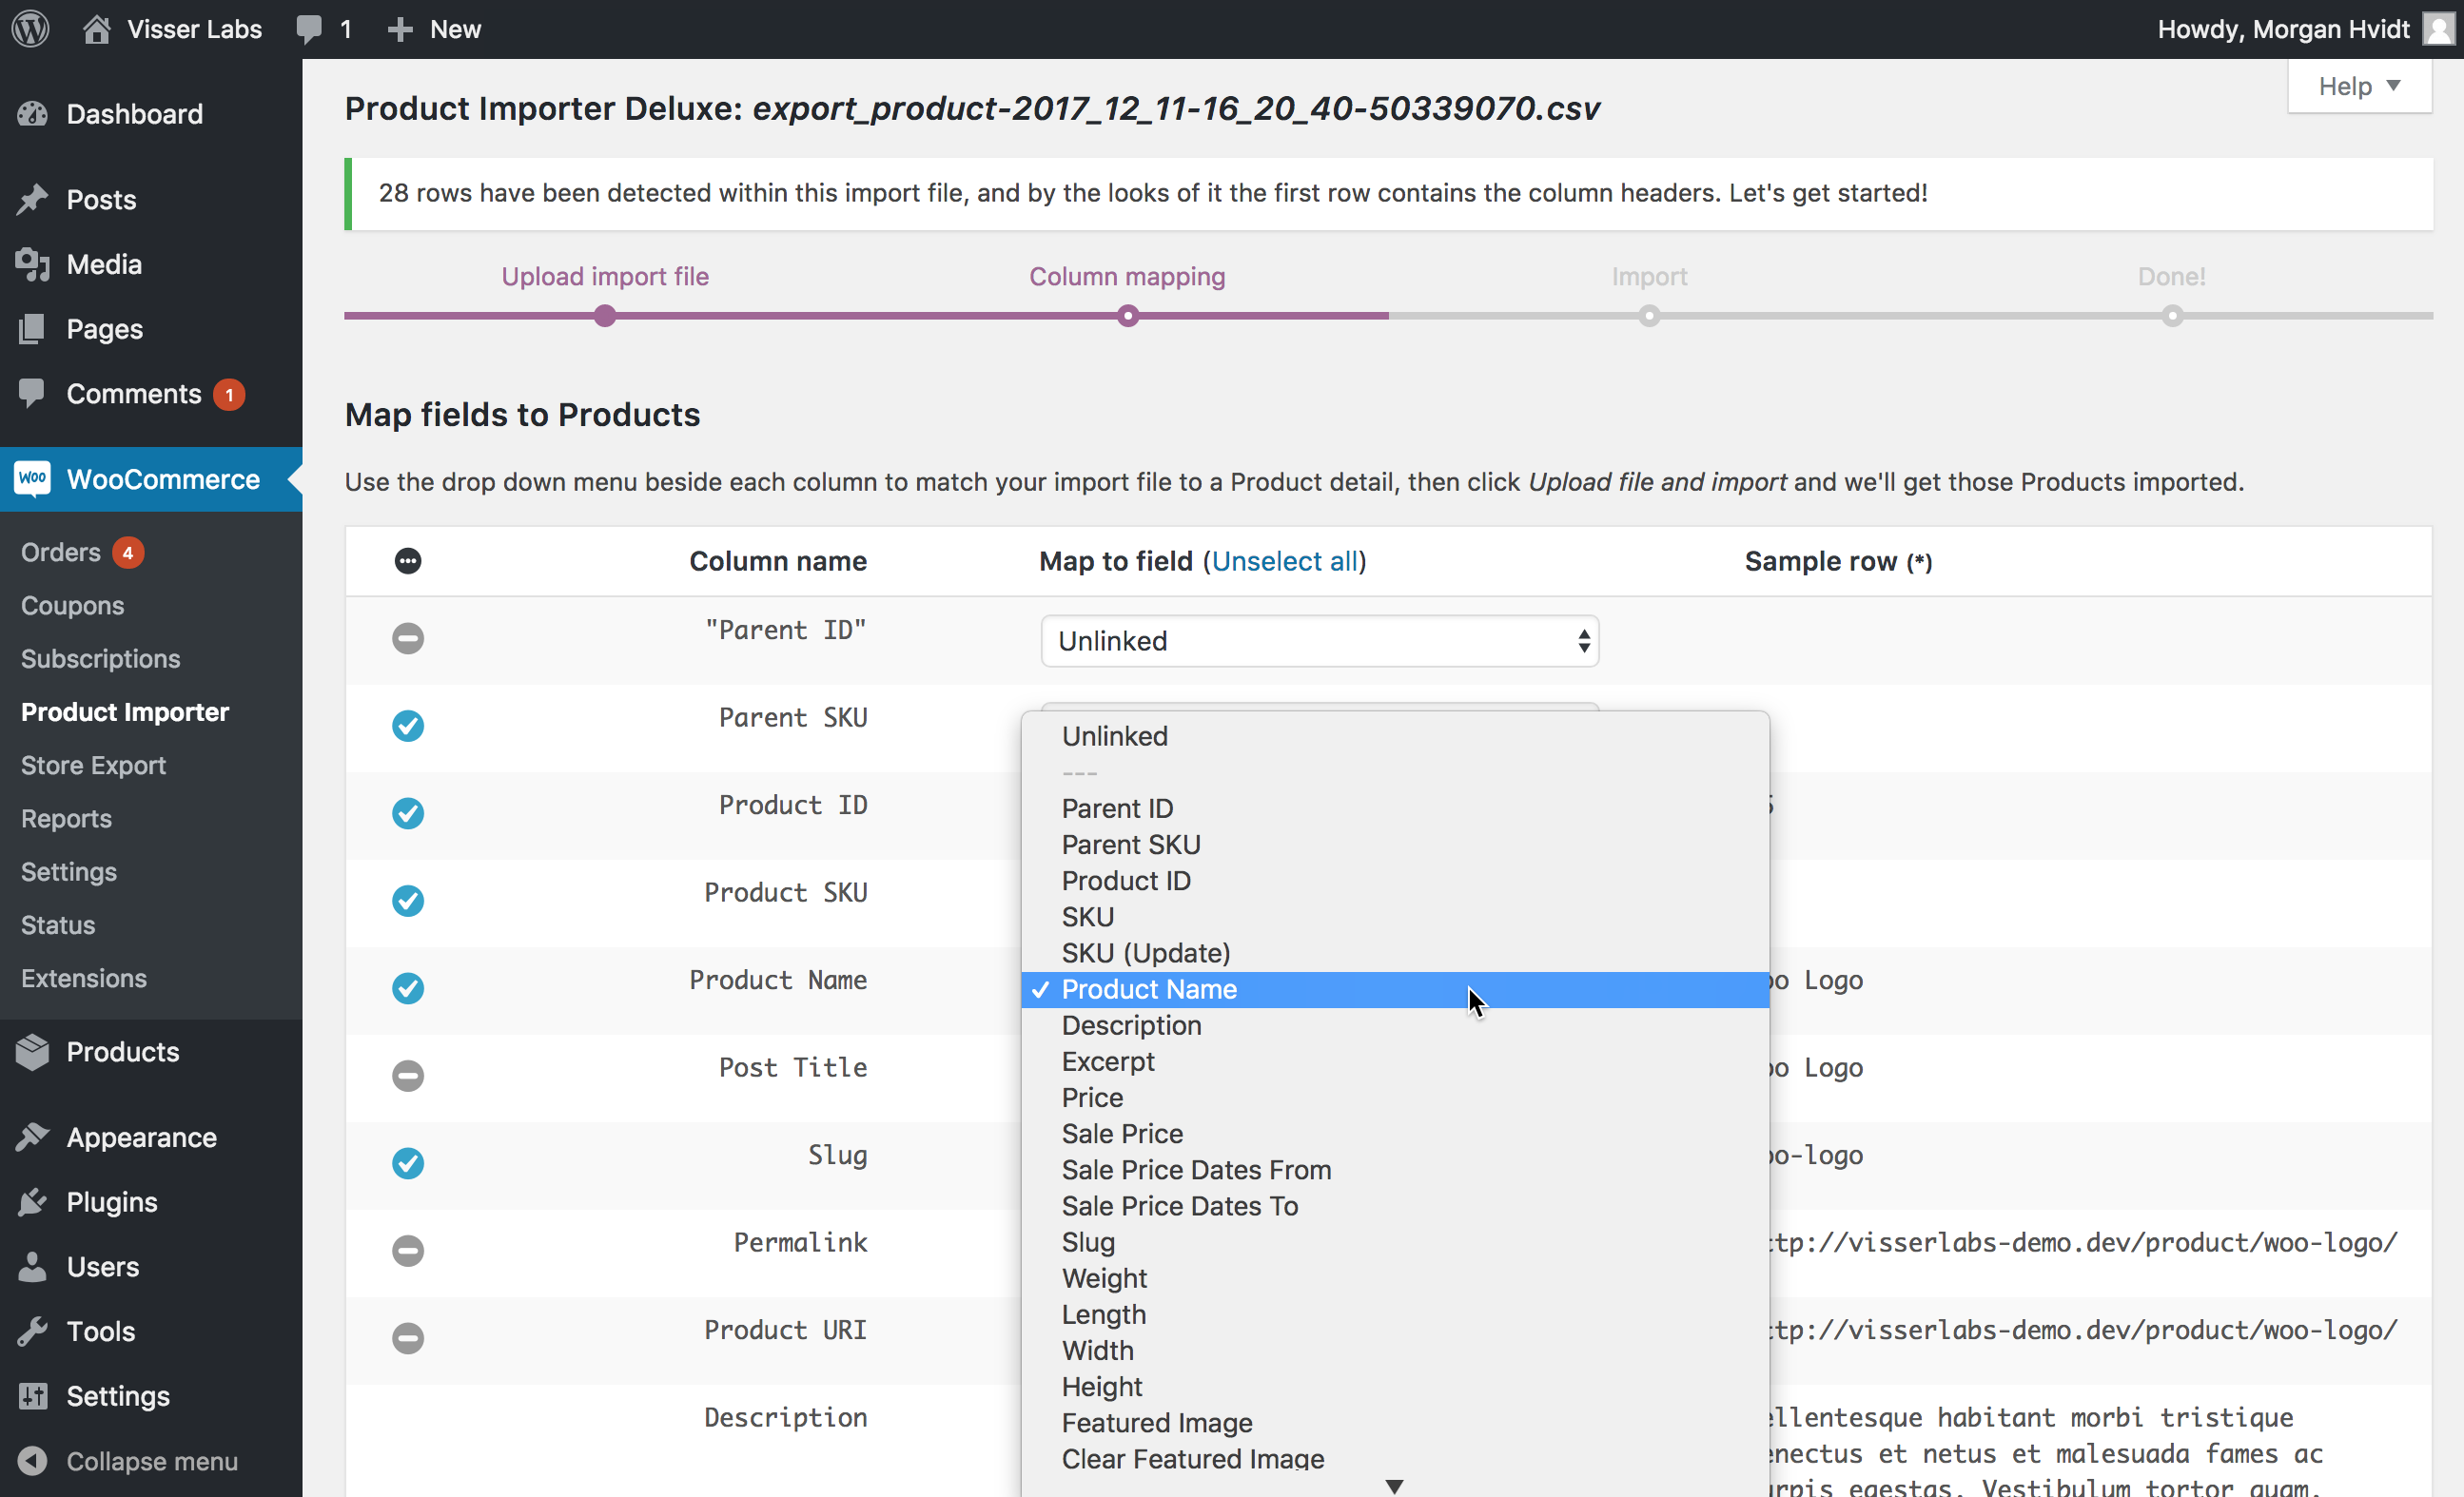Click the Import progress step dot
This screenshot has width=2464, height=1497.
1649,316
